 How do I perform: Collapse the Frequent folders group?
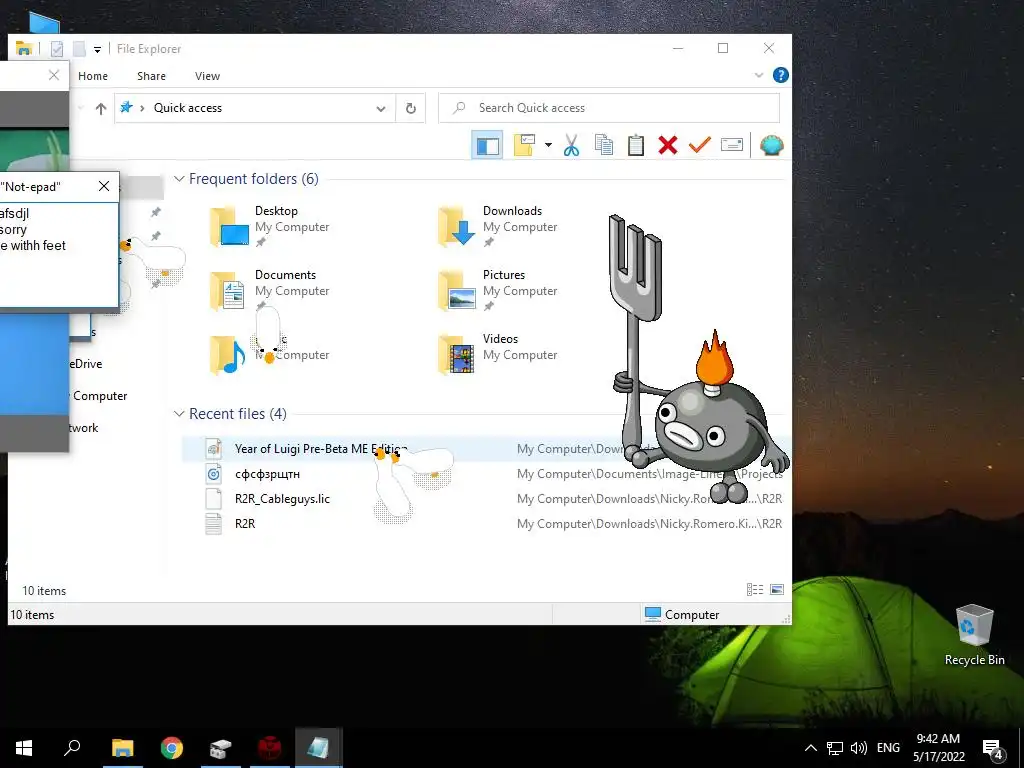tap(179, 179)
